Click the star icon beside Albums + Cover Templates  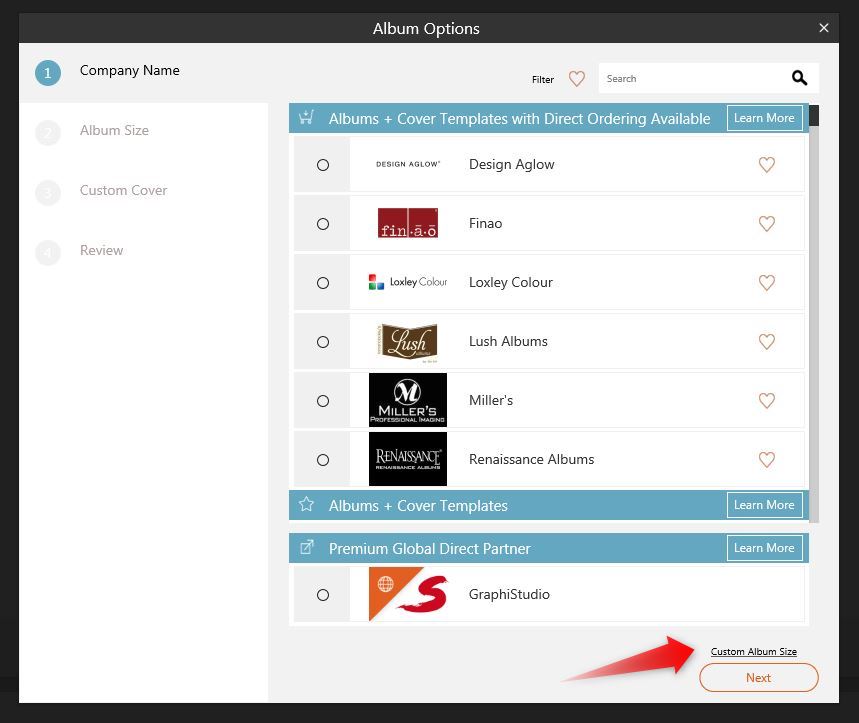click(x=306, y=504)
